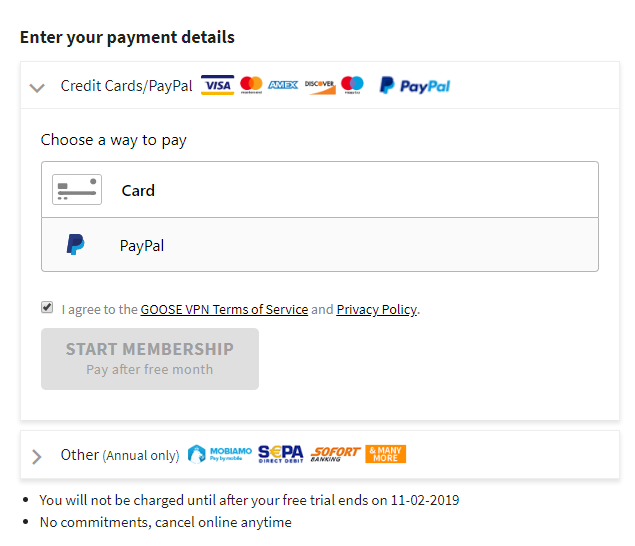This screenshot has height=546, width=635.
Task: Click the credit card icon in Card row
Action: [x=77, y=190]
